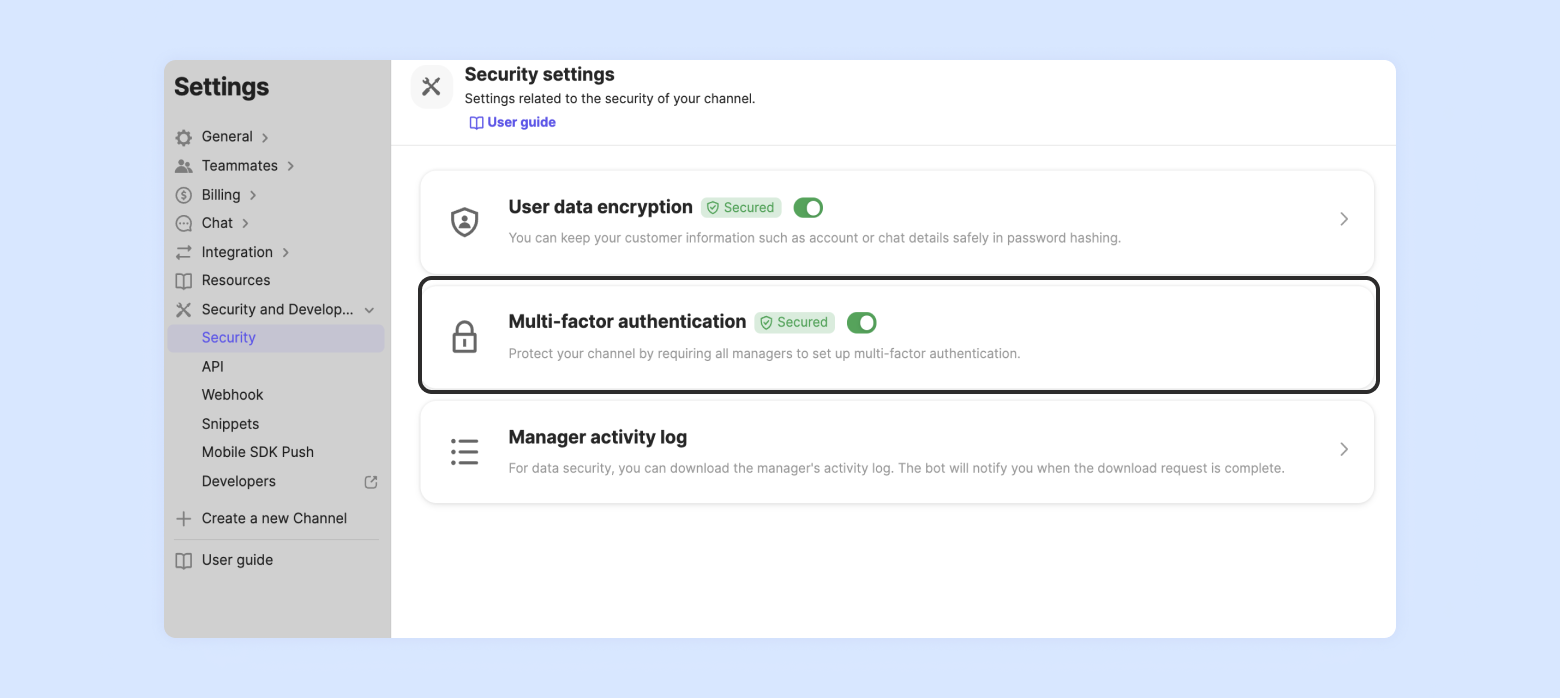Expand the Teammates submenu chevron

291,166
